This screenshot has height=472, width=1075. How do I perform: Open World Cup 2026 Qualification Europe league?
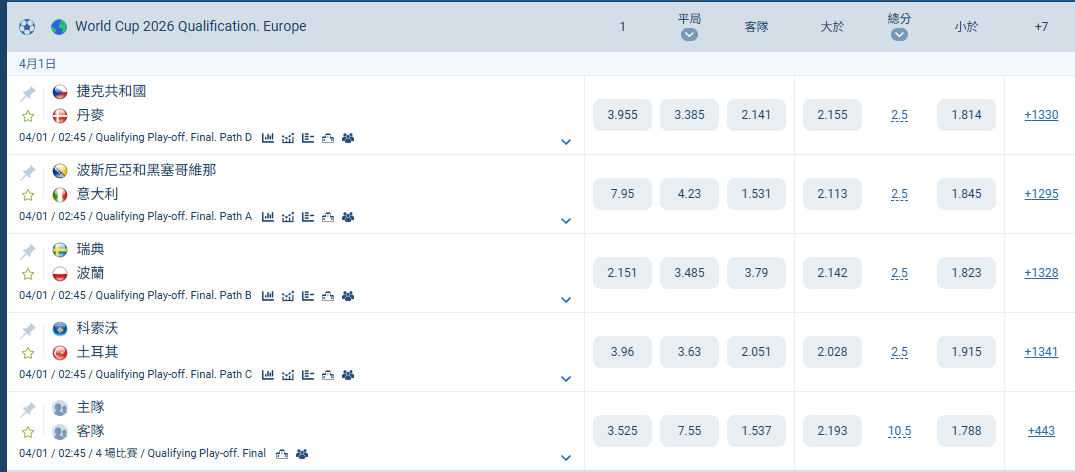[x=190, y=26]
